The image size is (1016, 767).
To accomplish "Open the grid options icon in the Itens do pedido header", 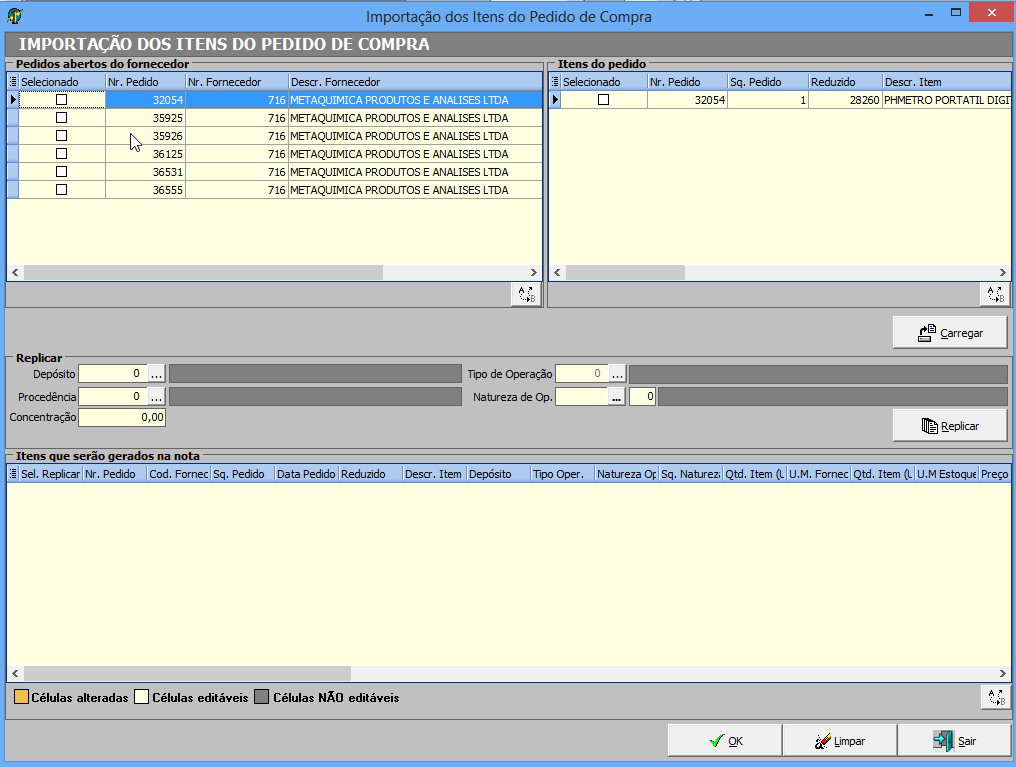I will [x=555, y=82].
